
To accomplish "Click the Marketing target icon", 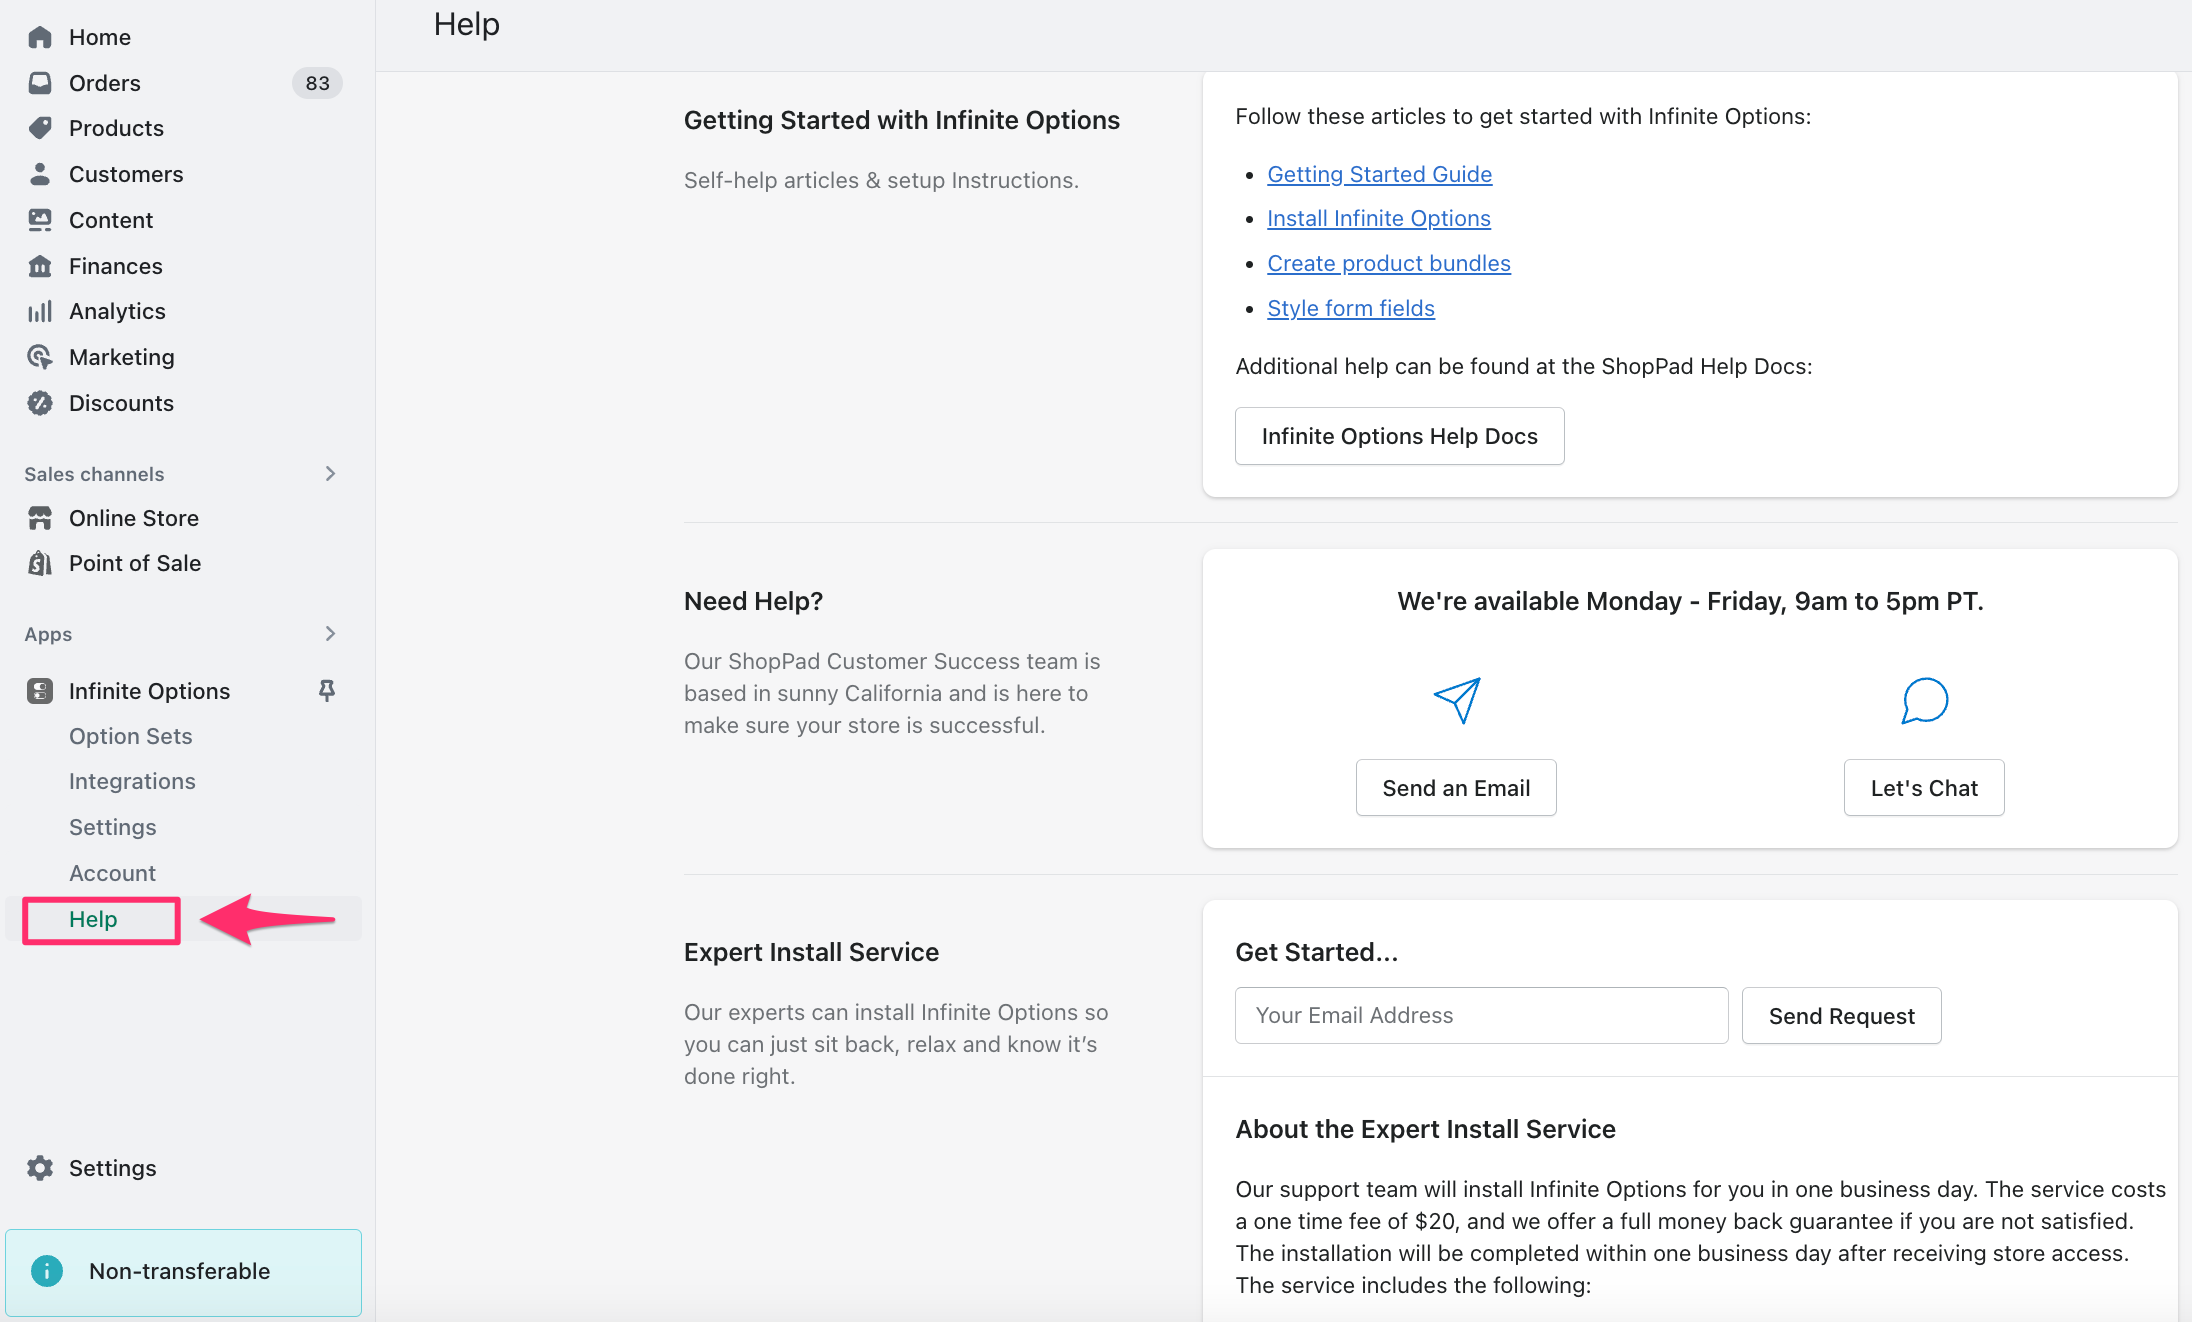I will [40, 357].
